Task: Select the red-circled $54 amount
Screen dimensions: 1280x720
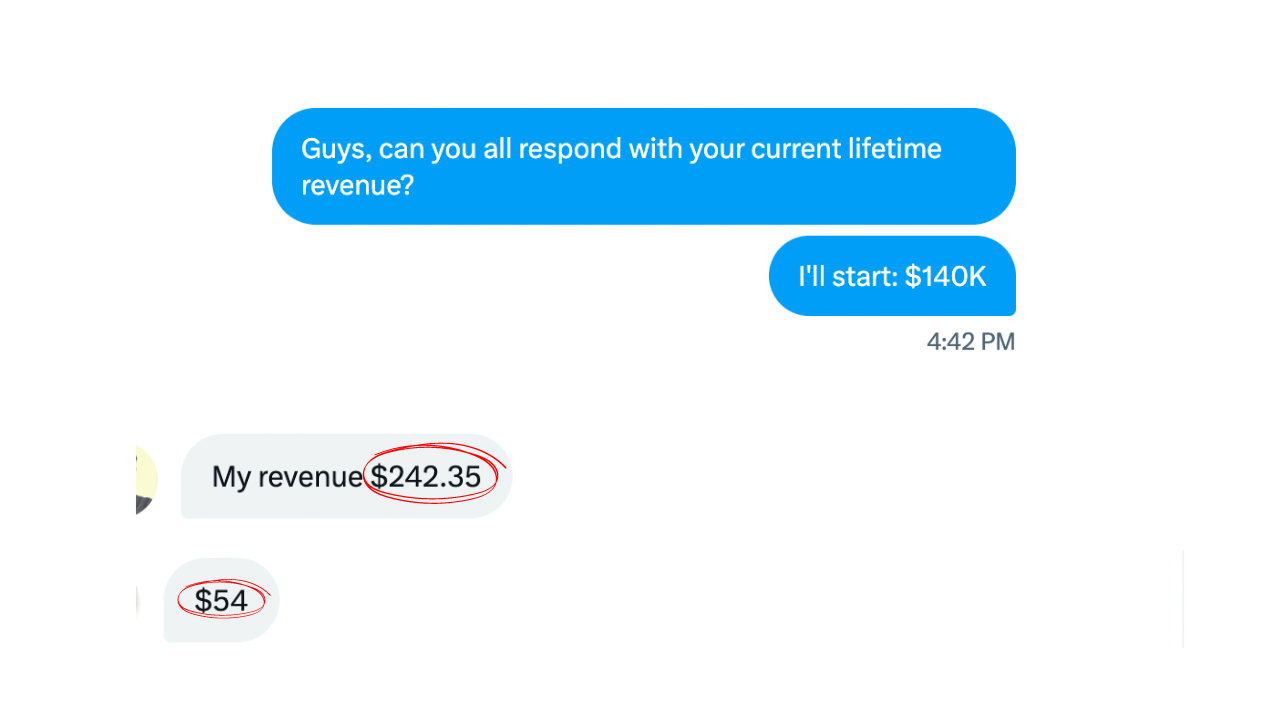Action: click(x=221, y=600)
